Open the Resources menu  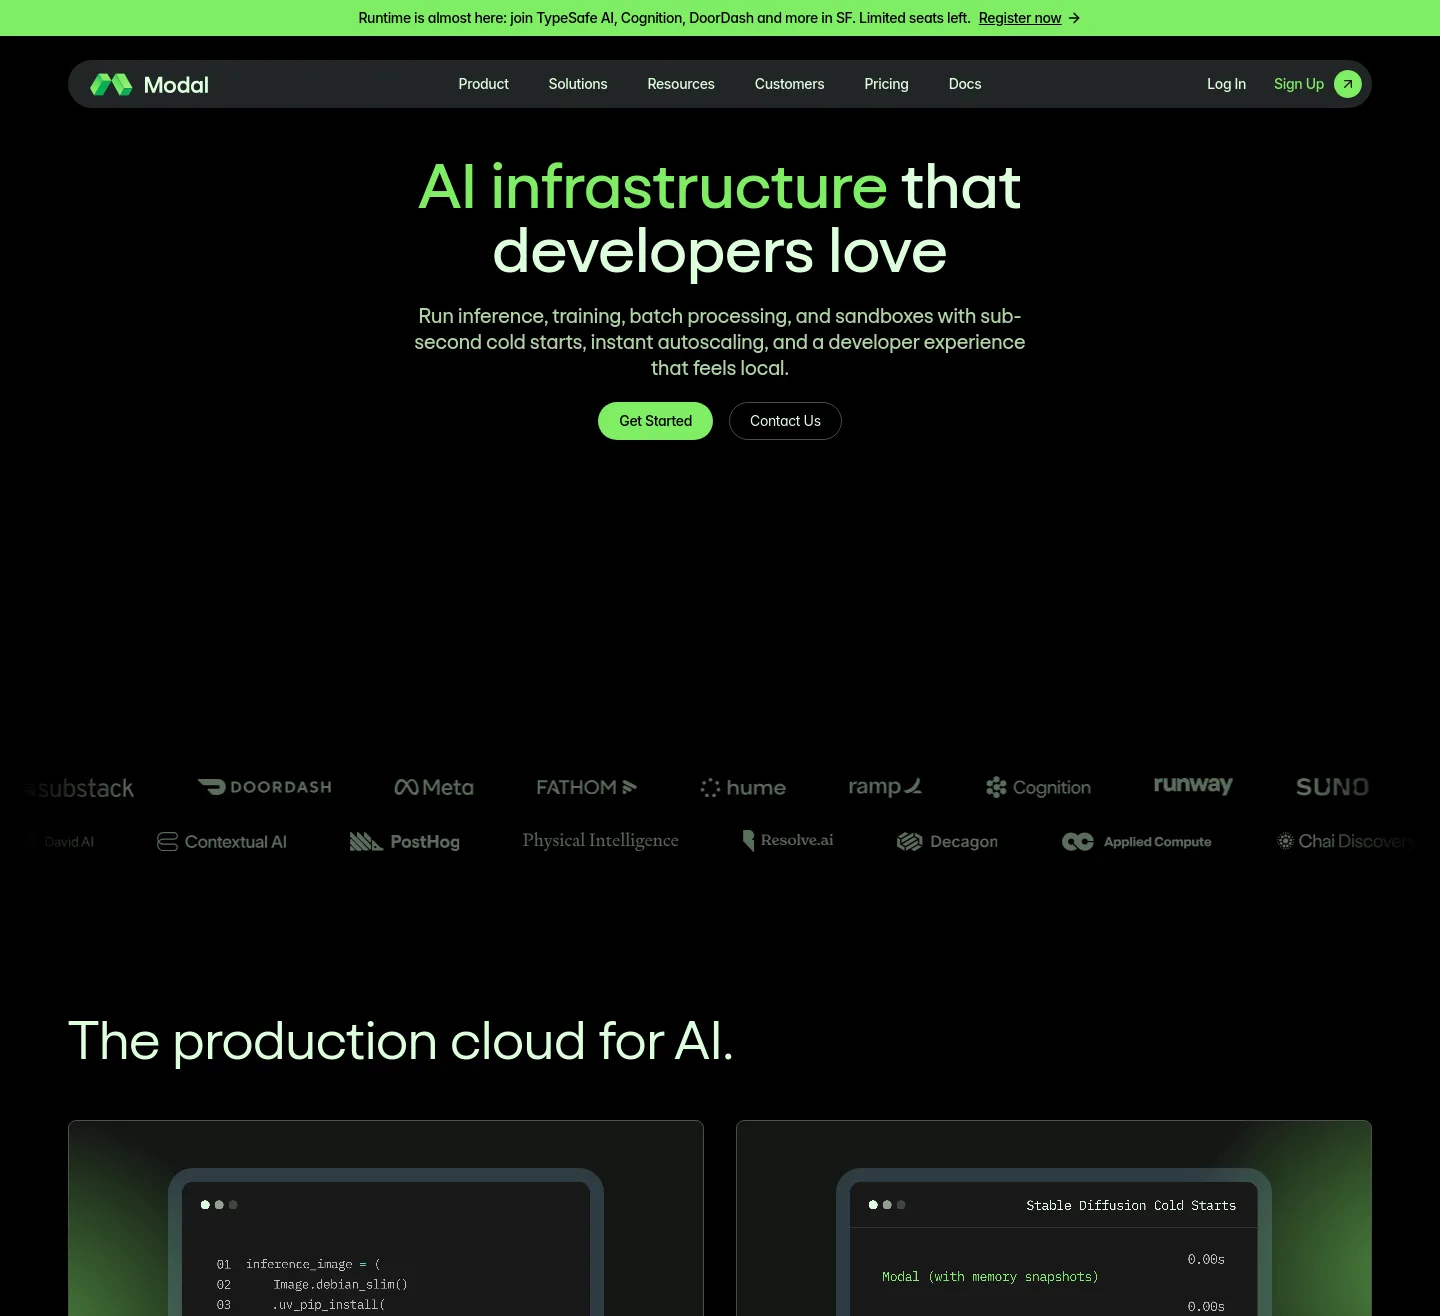(681, 84)
